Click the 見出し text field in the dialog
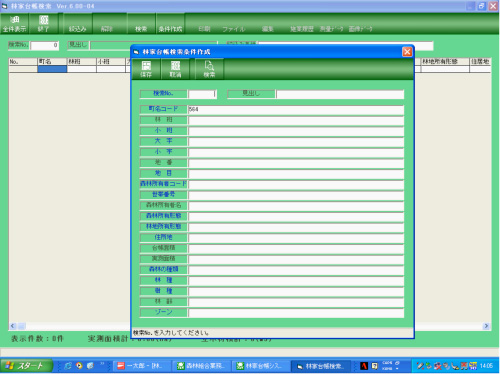 340,94
